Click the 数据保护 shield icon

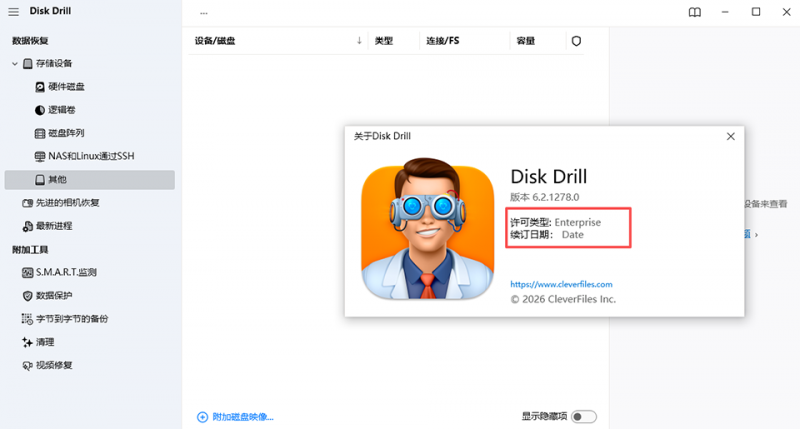(x=28, y=296)
